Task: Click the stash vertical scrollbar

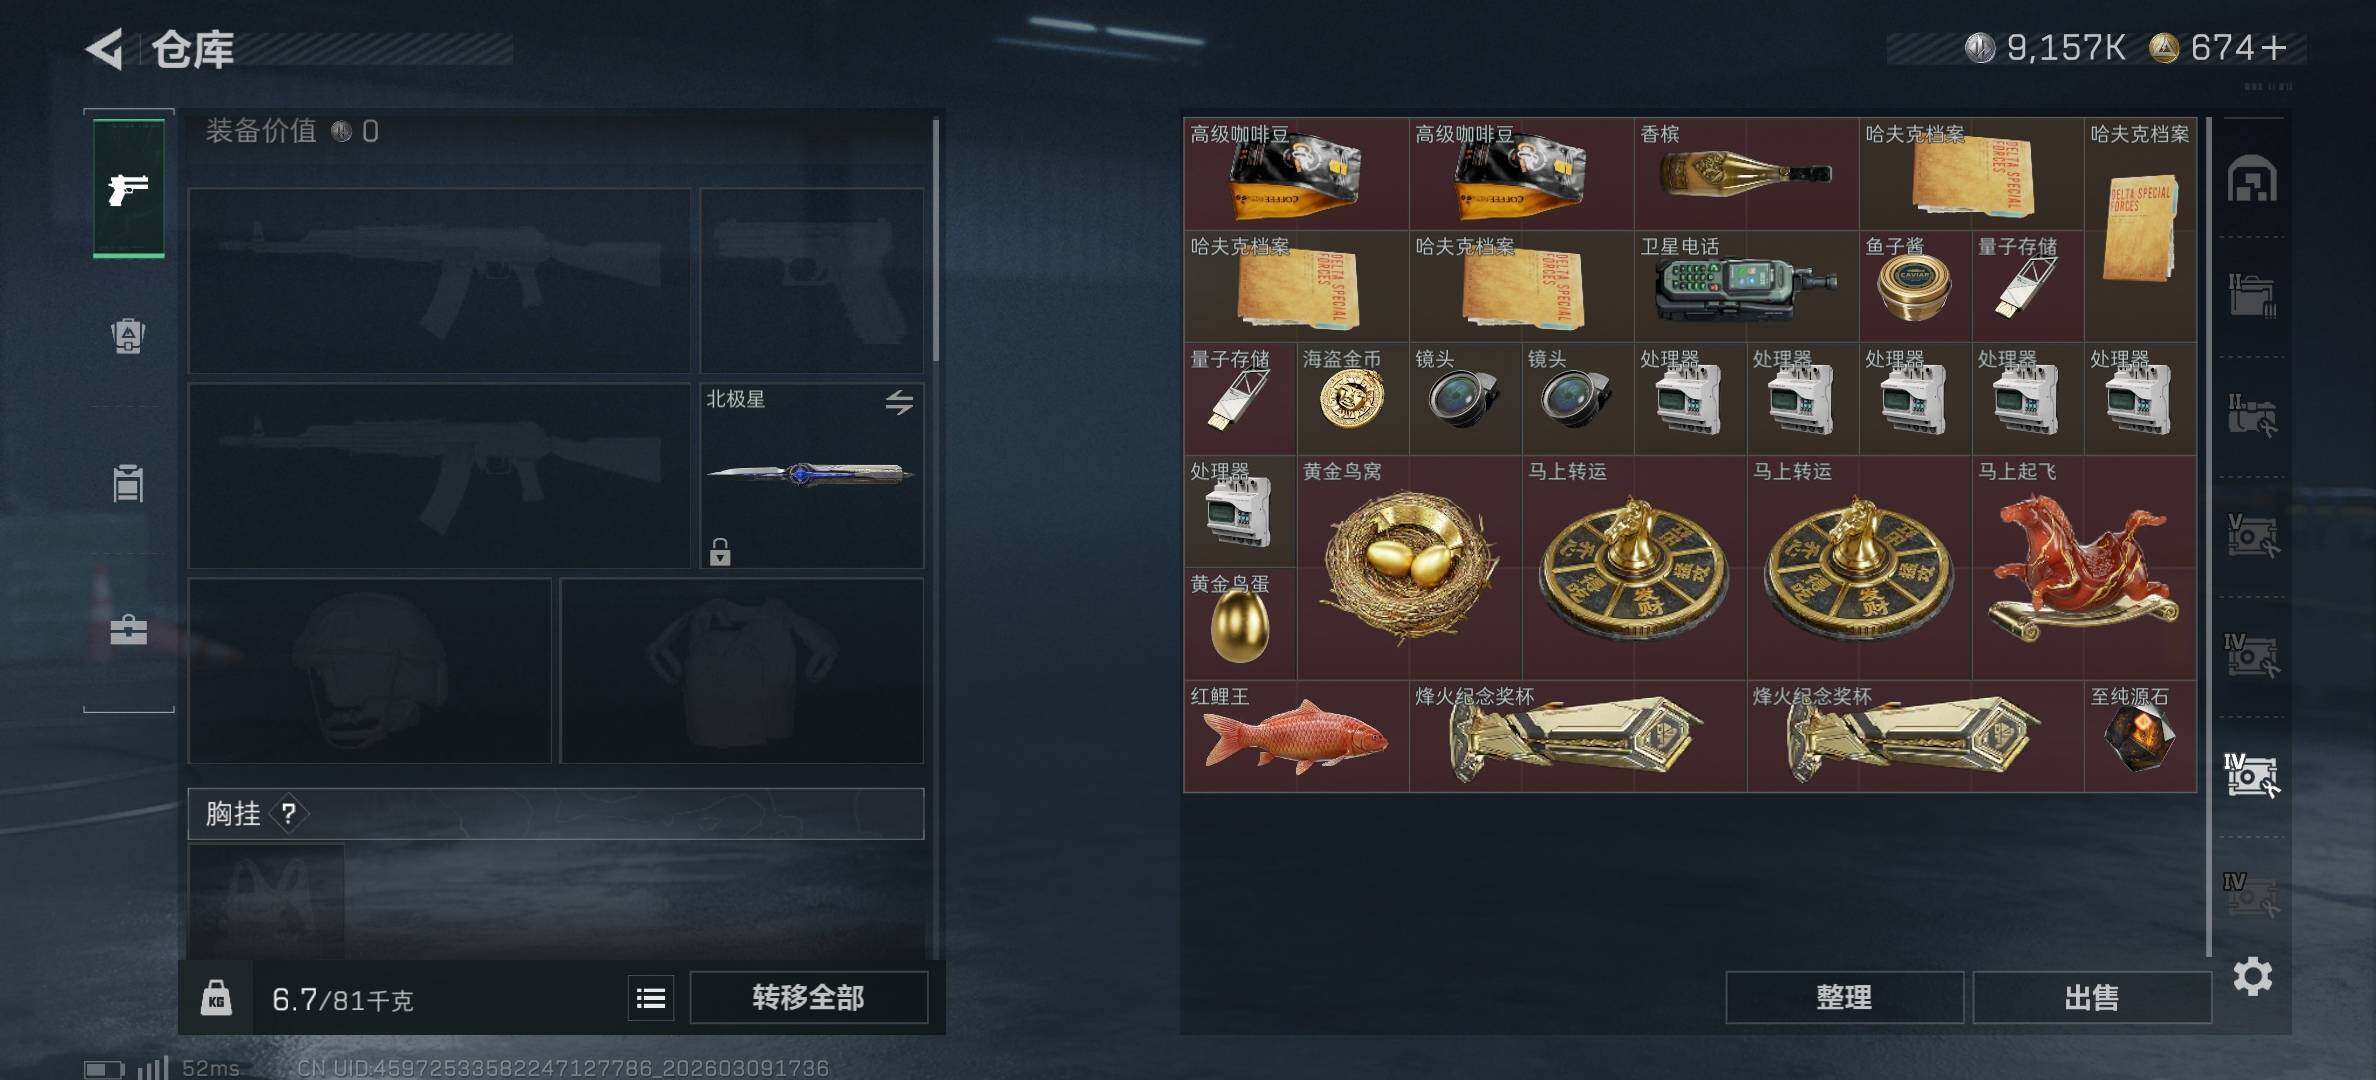Action: (2208, 537)
